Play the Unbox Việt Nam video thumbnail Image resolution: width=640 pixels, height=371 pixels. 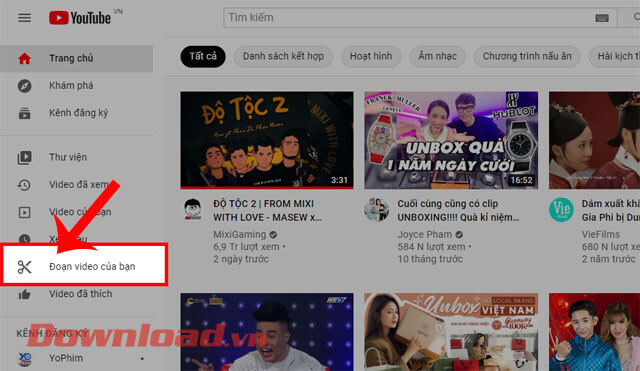tap(451, 332)
